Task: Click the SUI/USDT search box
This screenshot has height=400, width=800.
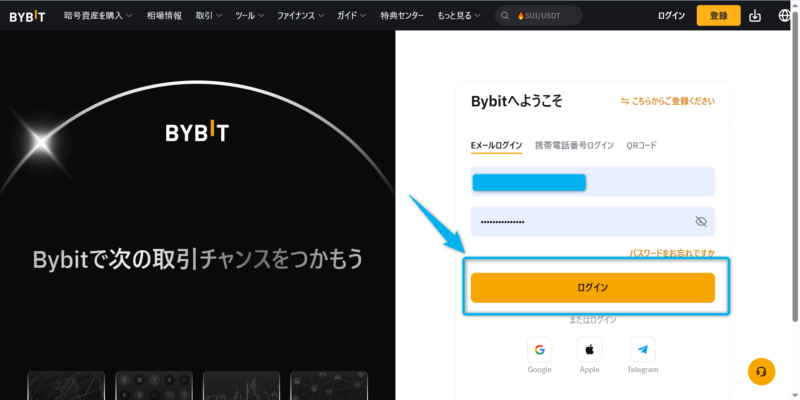Action: (539, 16)
